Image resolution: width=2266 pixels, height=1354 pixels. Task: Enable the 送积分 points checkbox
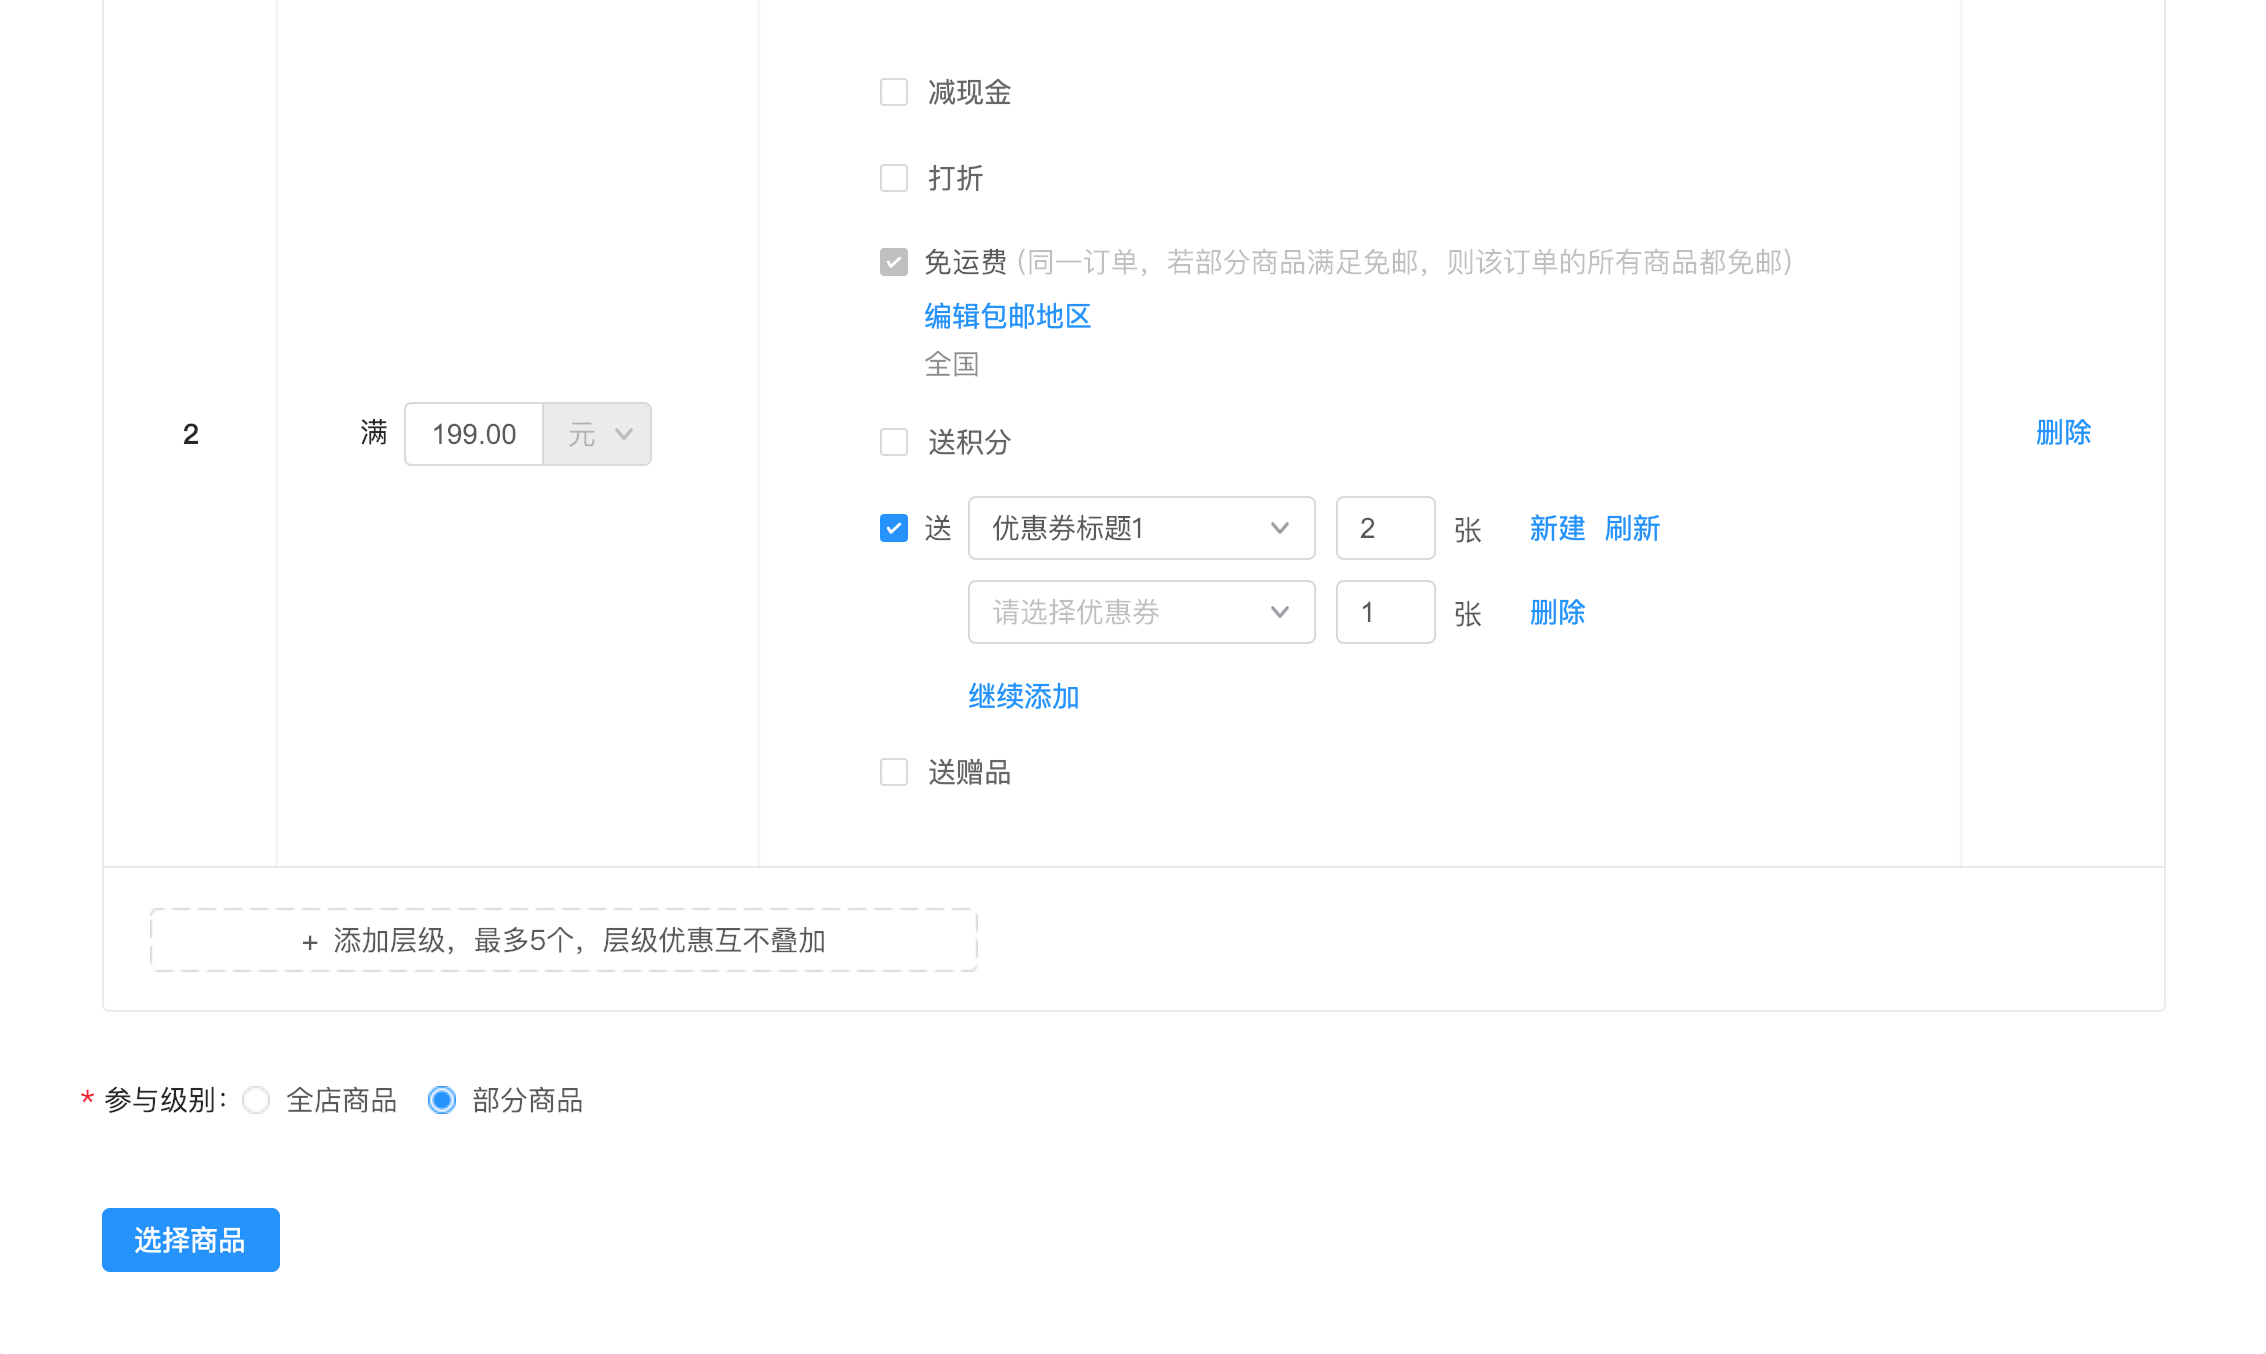point(893,442)
